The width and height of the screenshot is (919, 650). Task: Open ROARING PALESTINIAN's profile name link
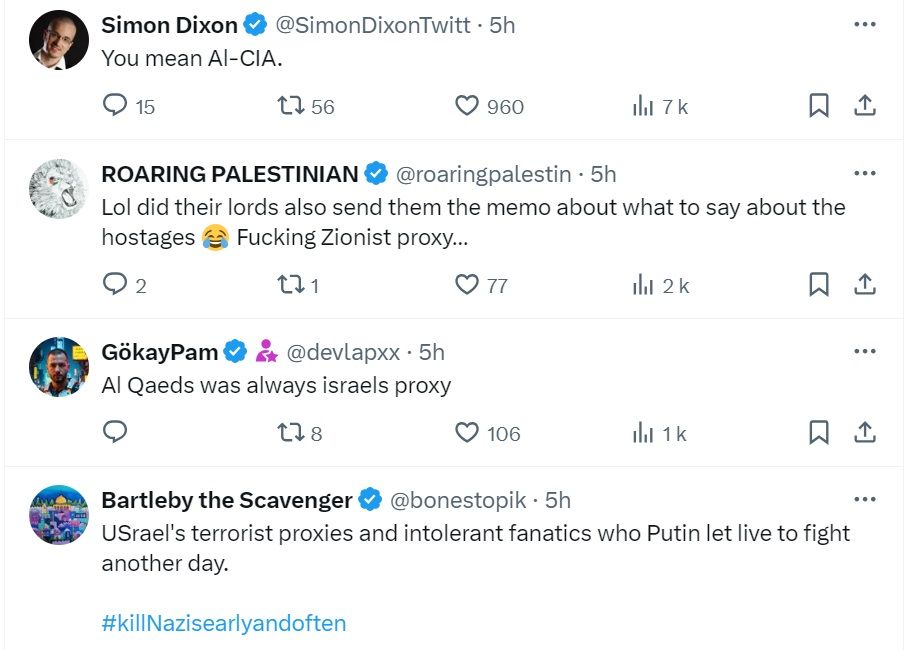[x=230, y=174]
